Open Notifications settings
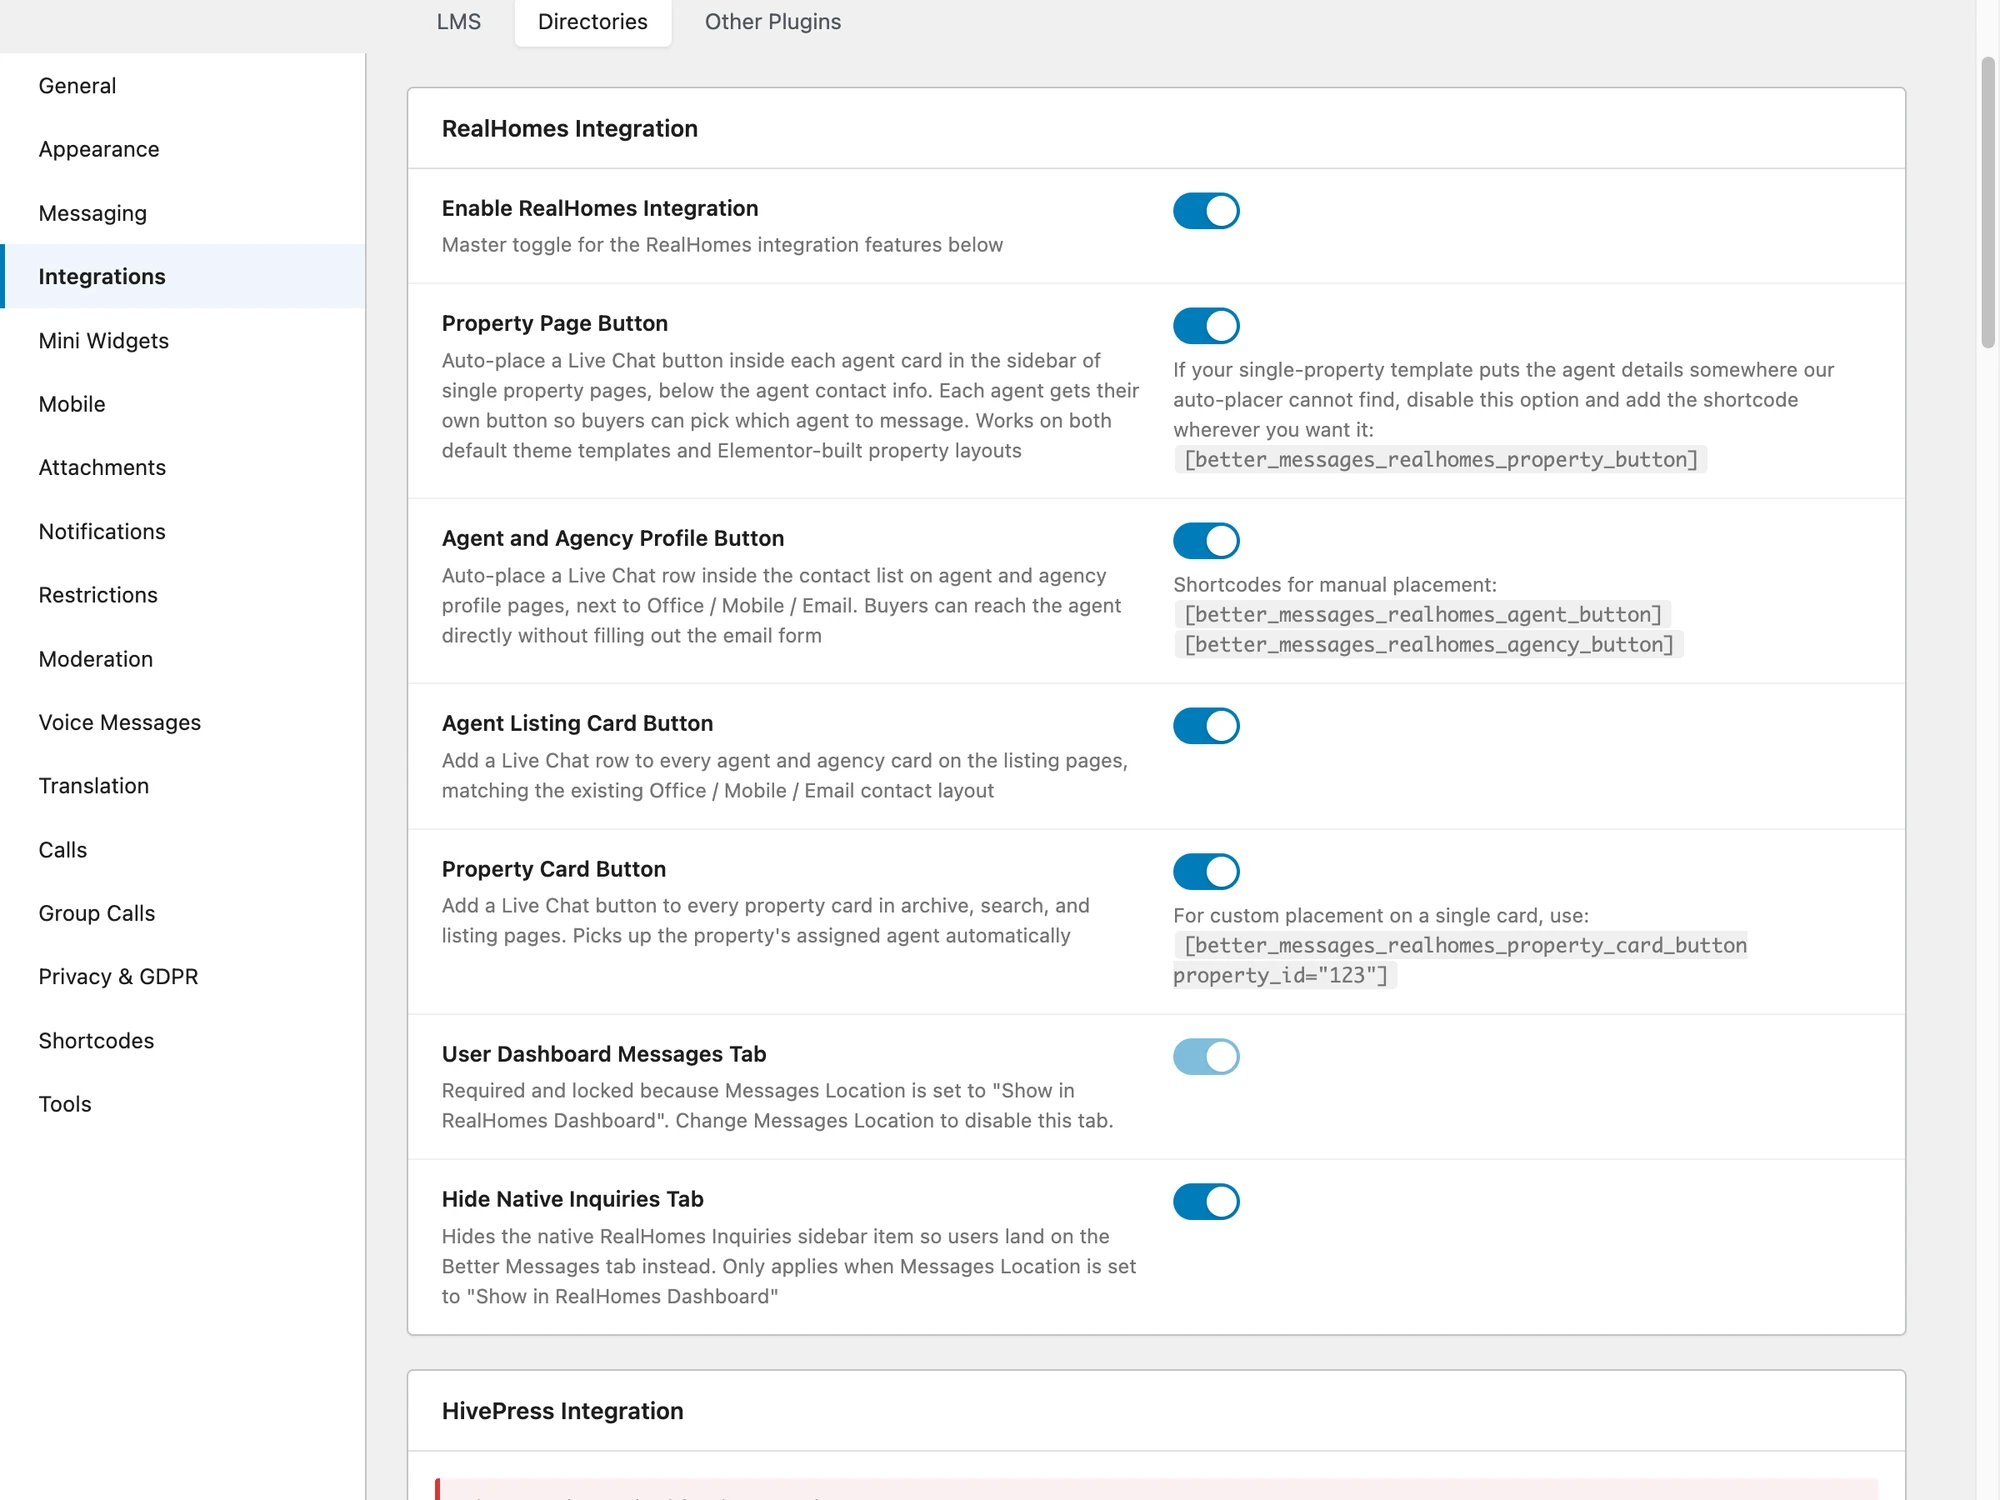The width and height of the screenshot is (2000, 1500). click(x=183, y=532)
